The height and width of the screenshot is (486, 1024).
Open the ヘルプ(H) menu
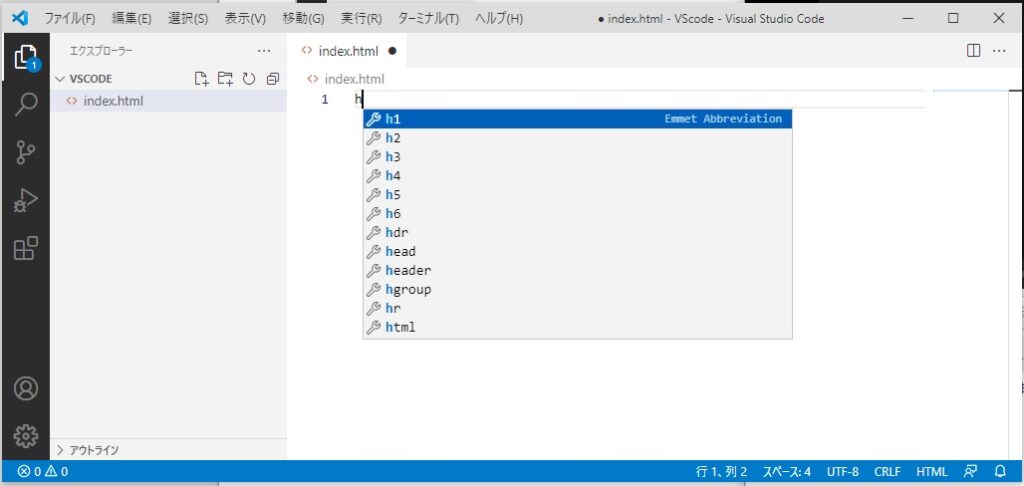coord(499,19)
